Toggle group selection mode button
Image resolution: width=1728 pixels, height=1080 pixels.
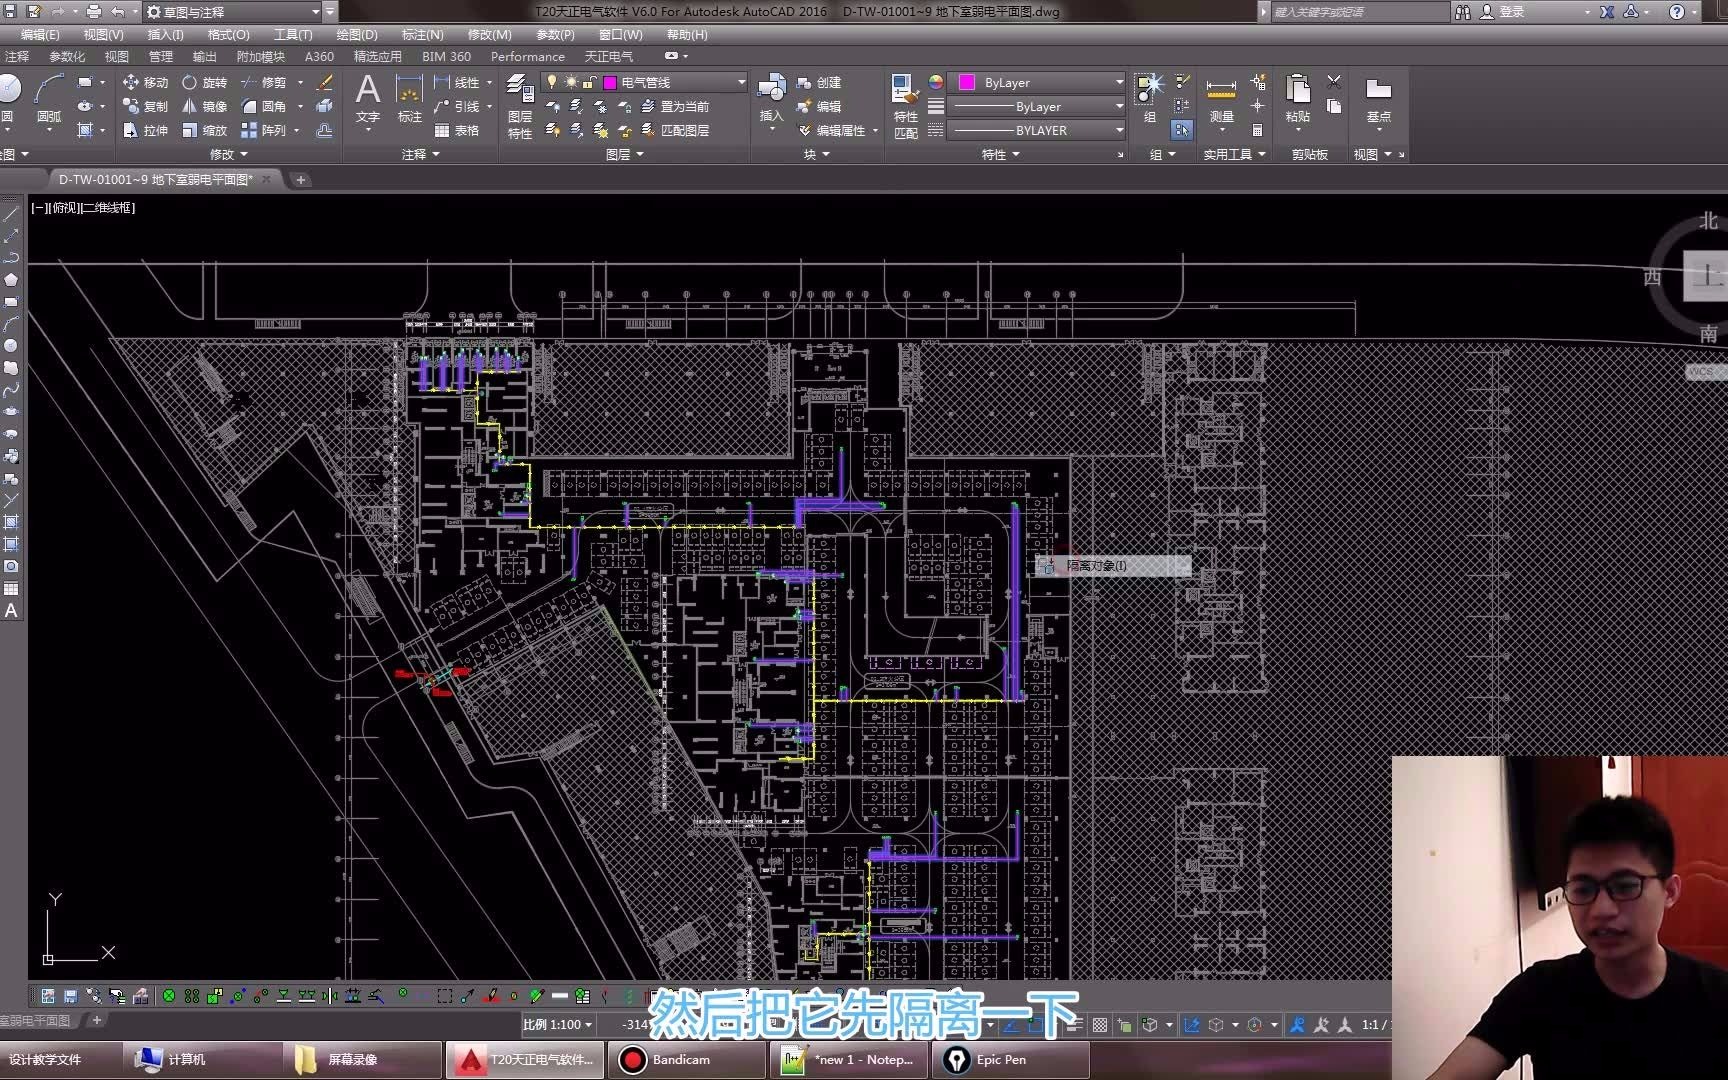tap(1182, 130)
